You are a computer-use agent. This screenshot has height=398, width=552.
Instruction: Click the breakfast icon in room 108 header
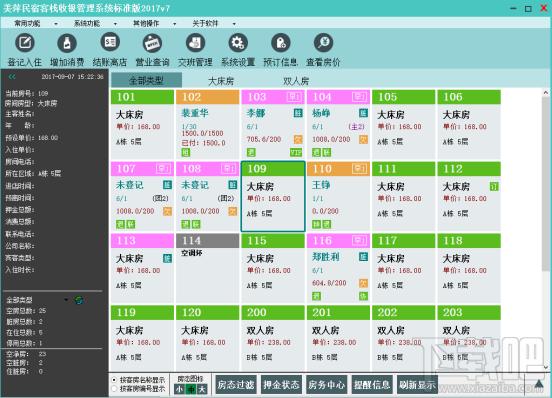pyautogui.click(x=229, y=169)
